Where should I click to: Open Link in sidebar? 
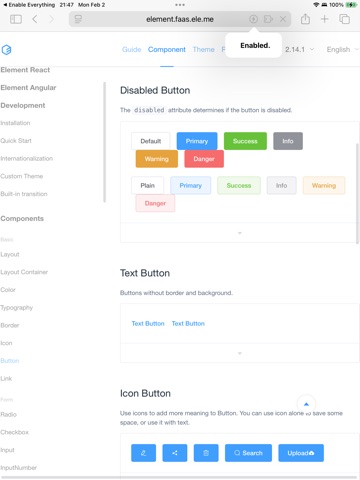[x=6, y=378]
